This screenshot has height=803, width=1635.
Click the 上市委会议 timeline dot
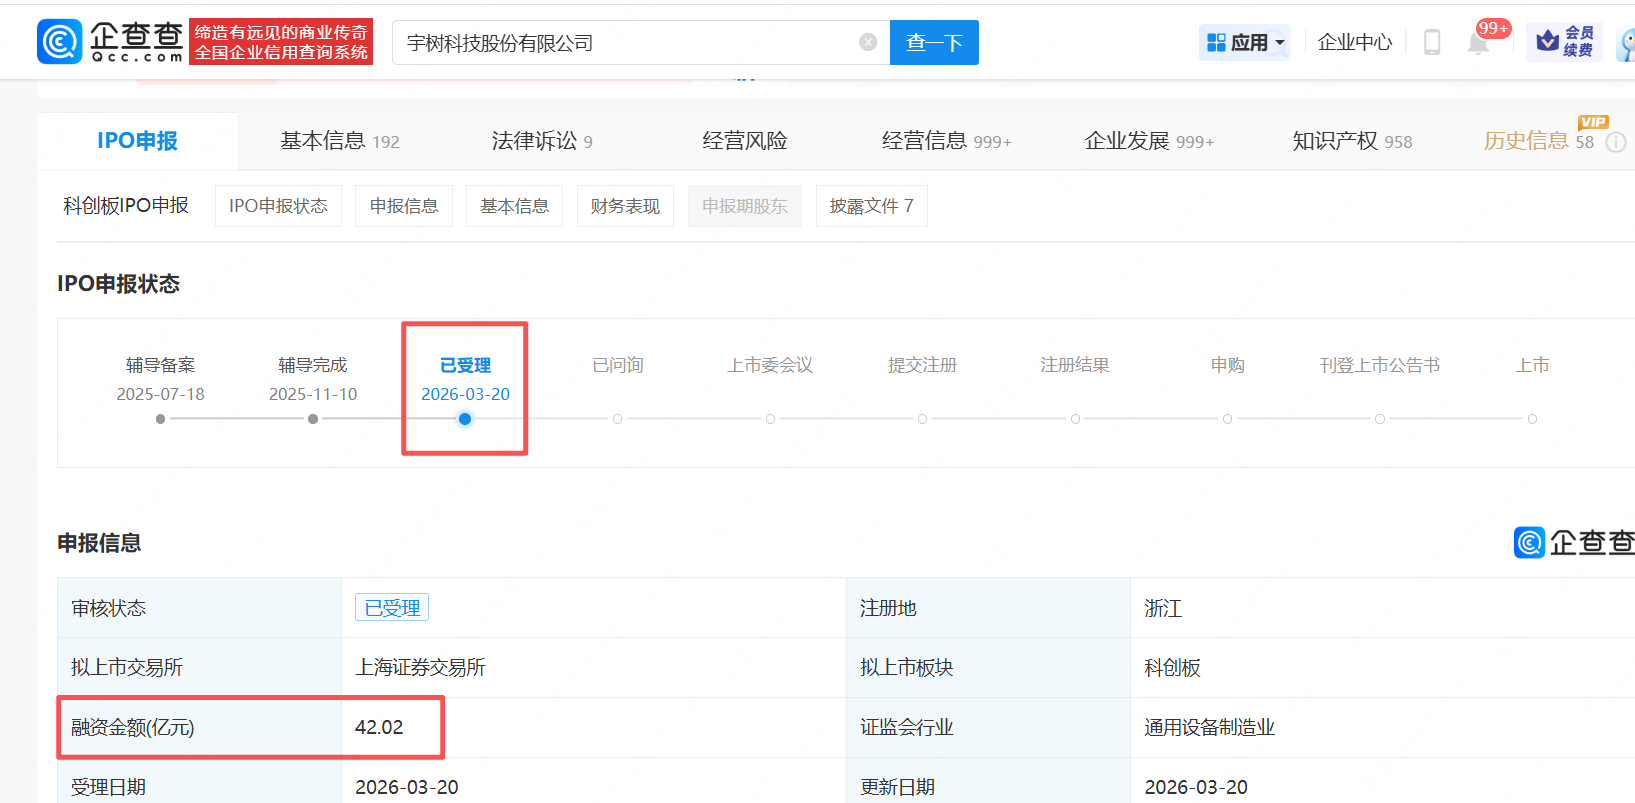[x=770, y=419]
